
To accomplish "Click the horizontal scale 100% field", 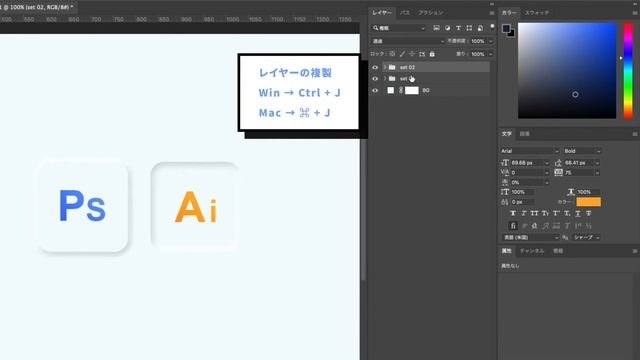I will coord(588,192).
